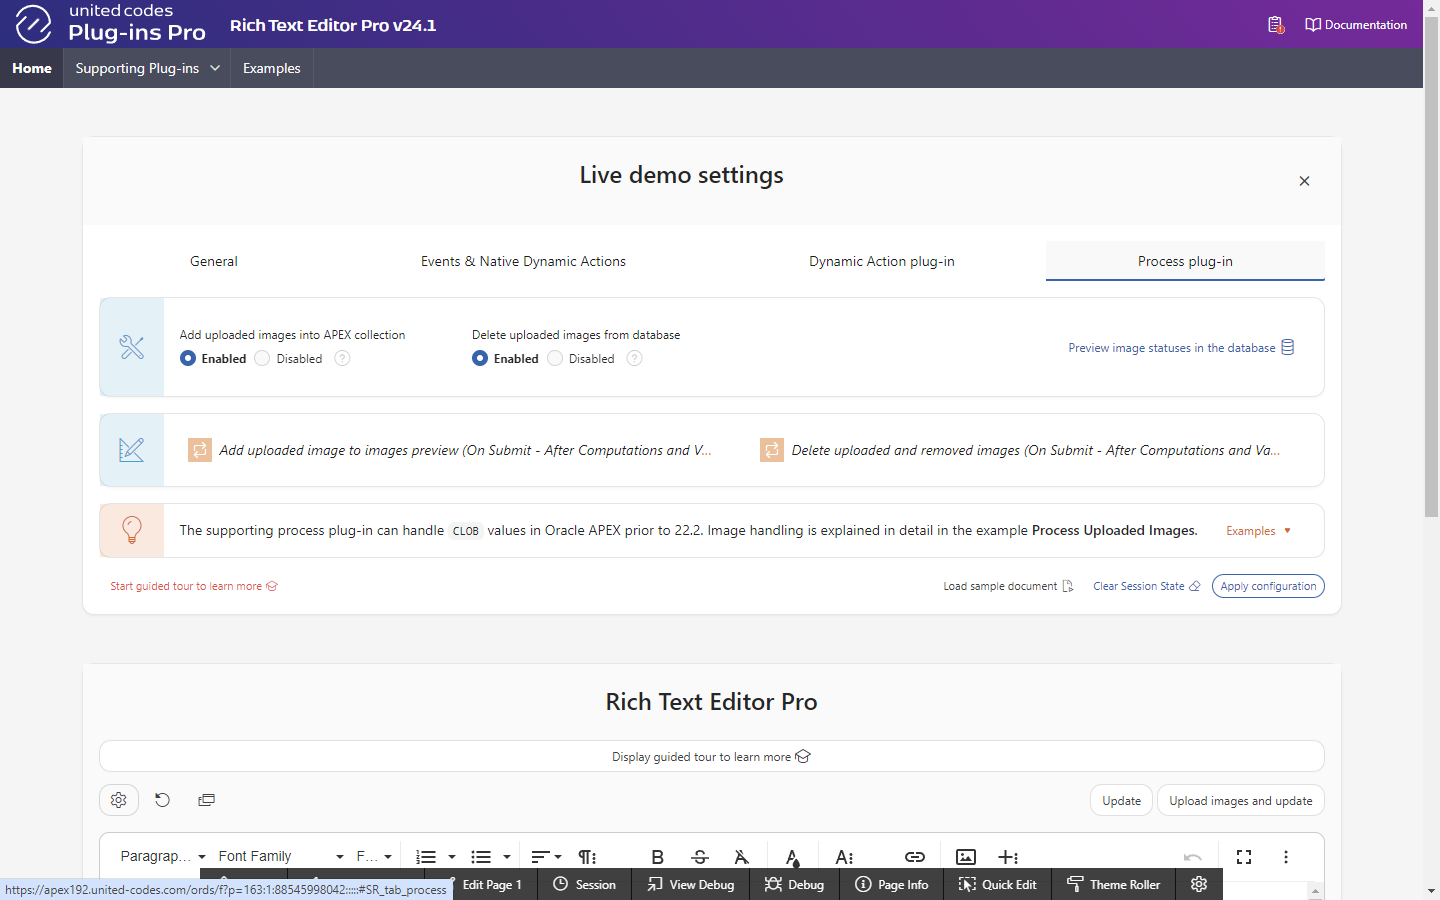Click Session in developer toolbar
This screenshot has width=1440, height=900.
coord(585,884)
